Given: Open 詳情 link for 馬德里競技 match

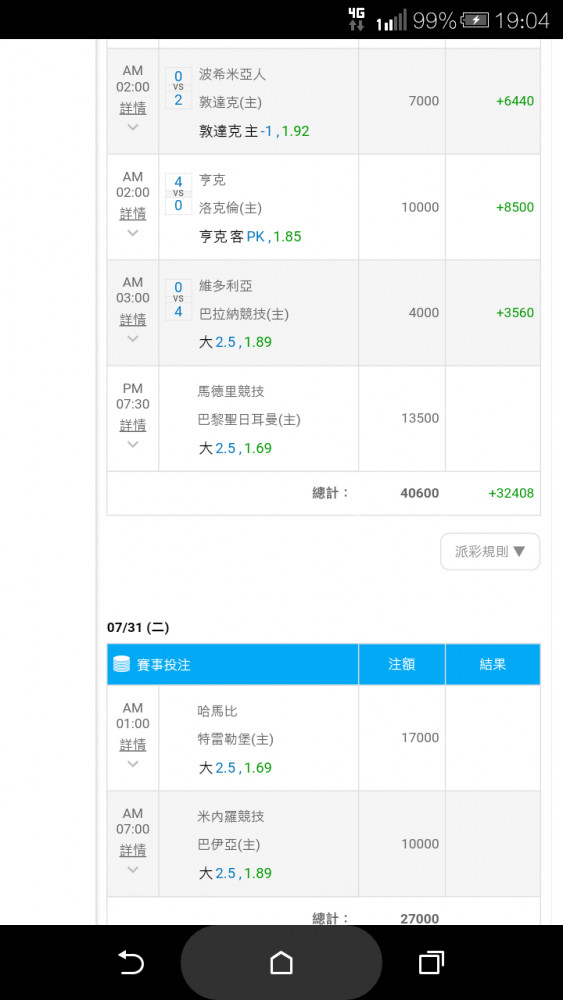Looking at the screenshot, I should point(133,425).
